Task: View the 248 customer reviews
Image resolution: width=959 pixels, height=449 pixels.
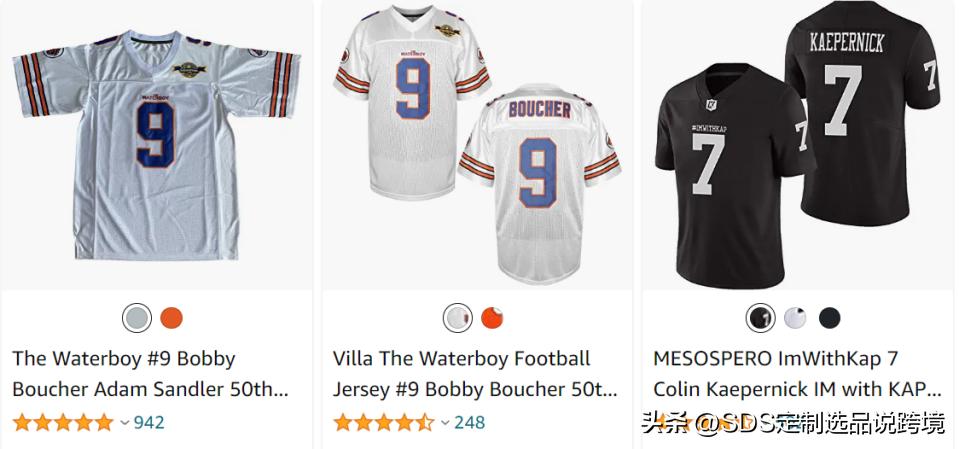Action: [x=470, y=422]
